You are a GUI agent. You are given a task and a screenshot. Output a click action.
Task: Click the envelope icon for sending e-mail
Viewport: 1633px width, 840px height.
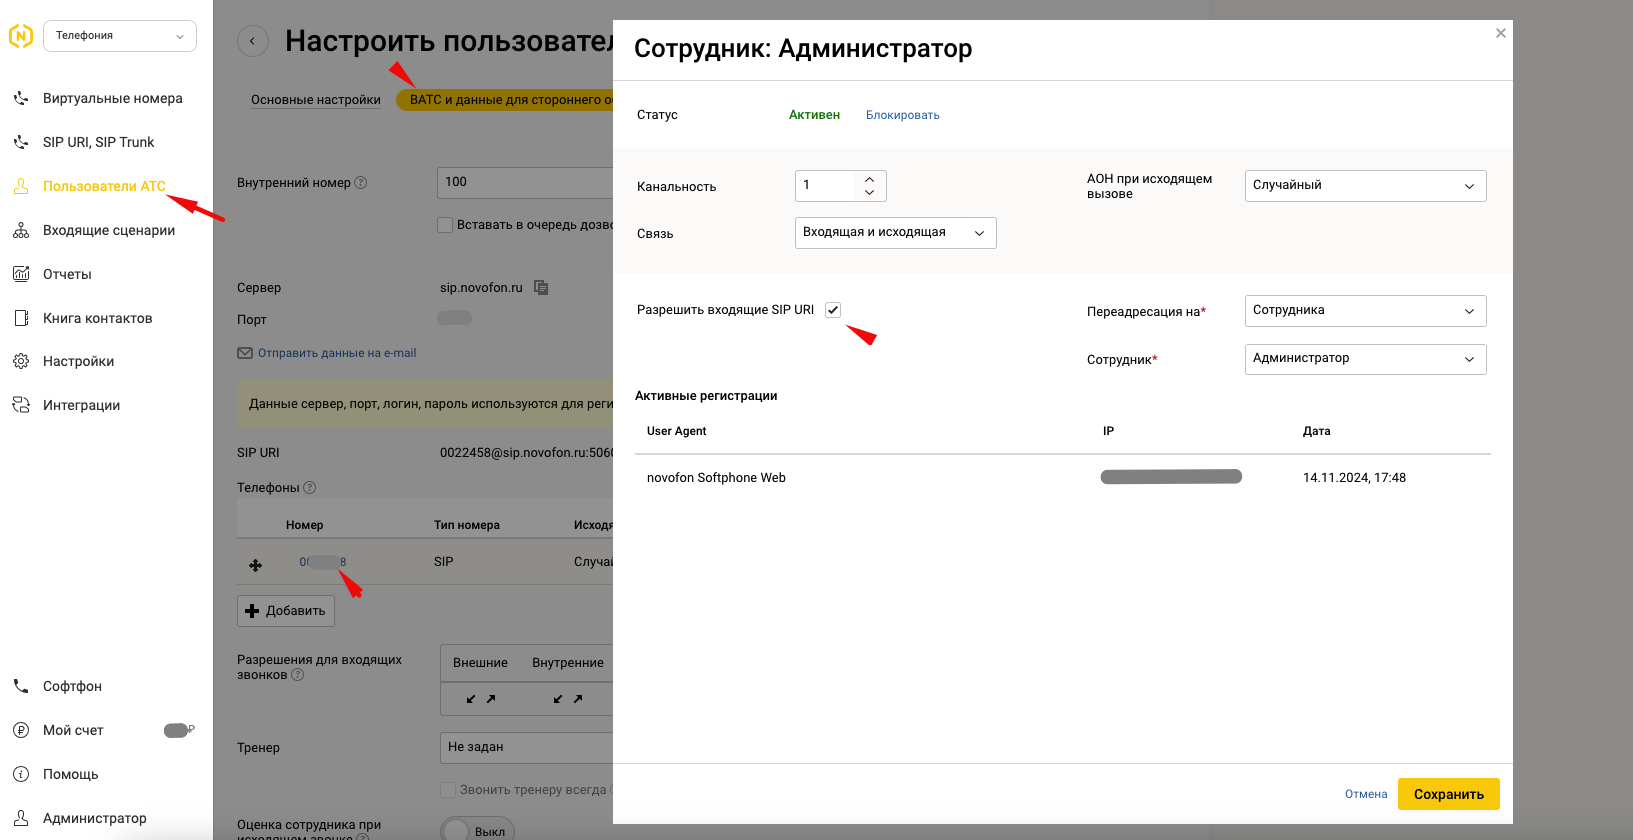pyautogui.click(x=245, y=353)
